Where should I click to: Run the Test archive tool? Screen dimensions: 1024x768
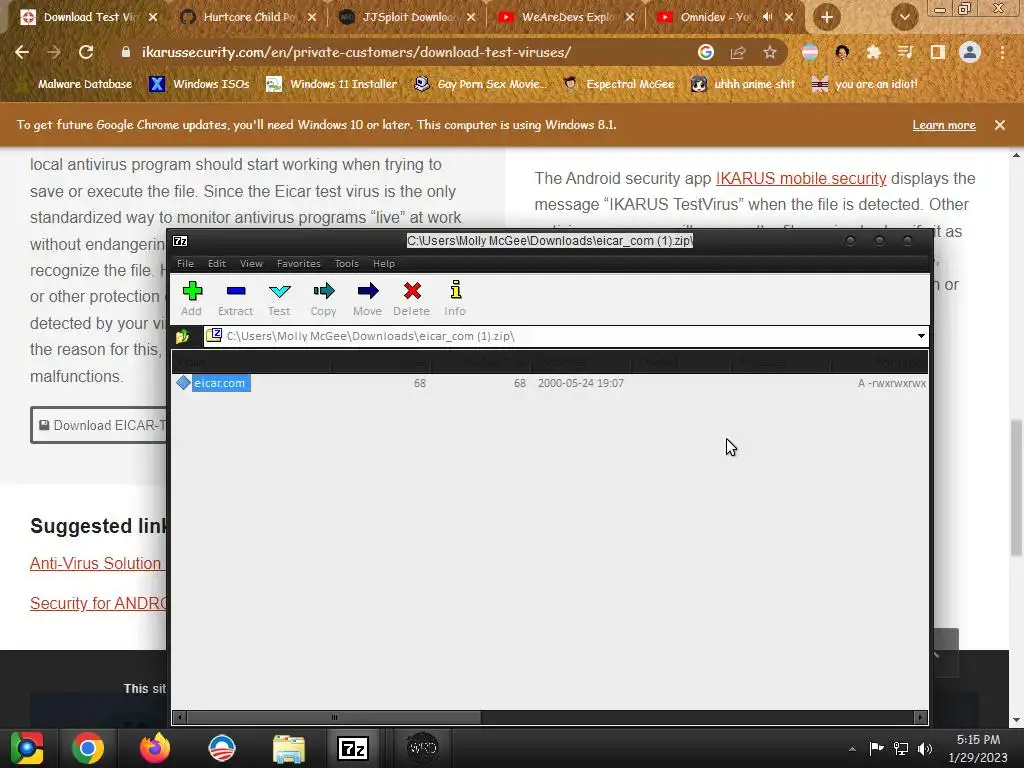click(280, 298)
